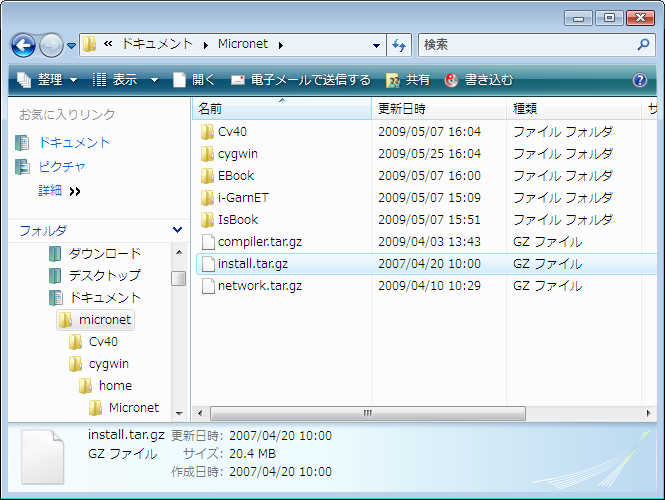
Task: Click tree scrollbar down arrow
Action: click(179, 413)
